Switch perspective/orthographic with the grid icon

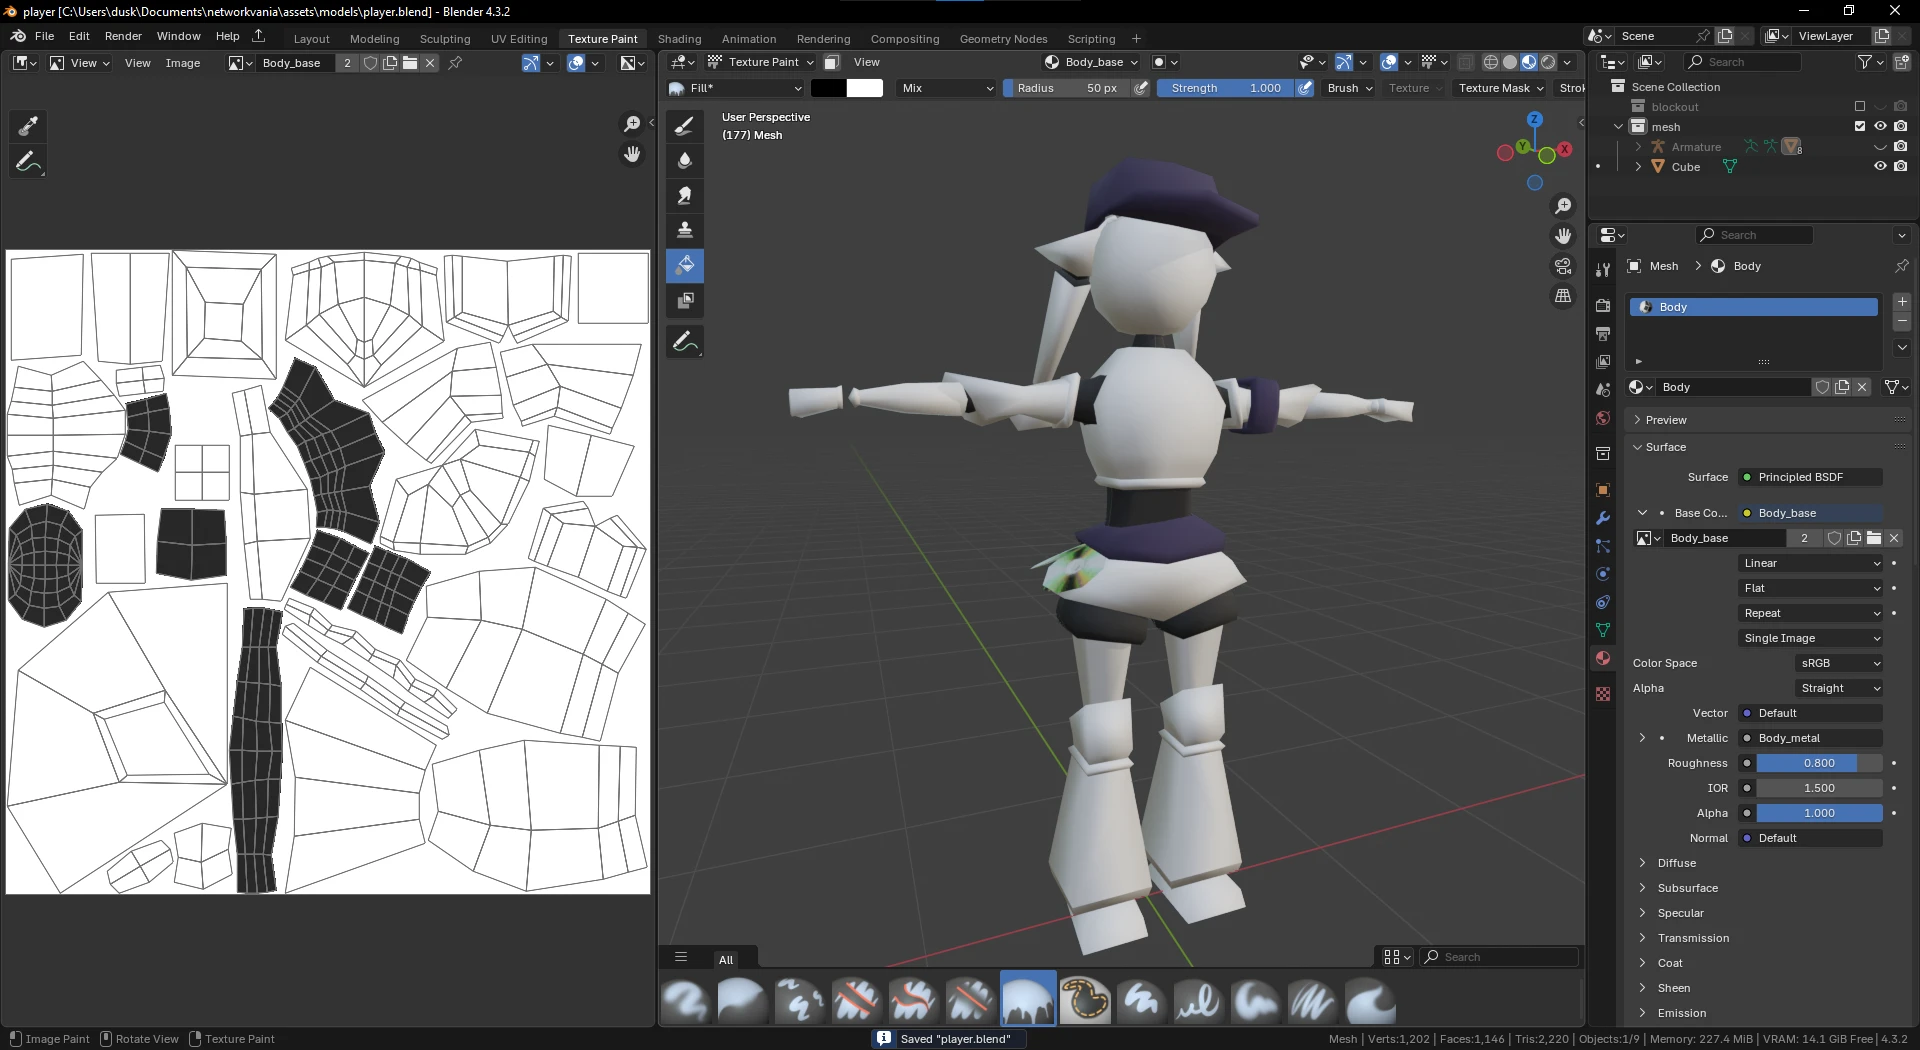(1563, 296)
